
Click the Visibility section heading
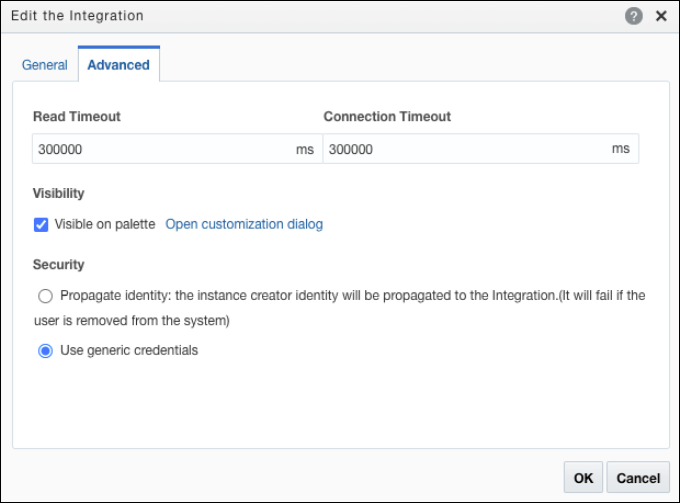(x=58, y=193)
